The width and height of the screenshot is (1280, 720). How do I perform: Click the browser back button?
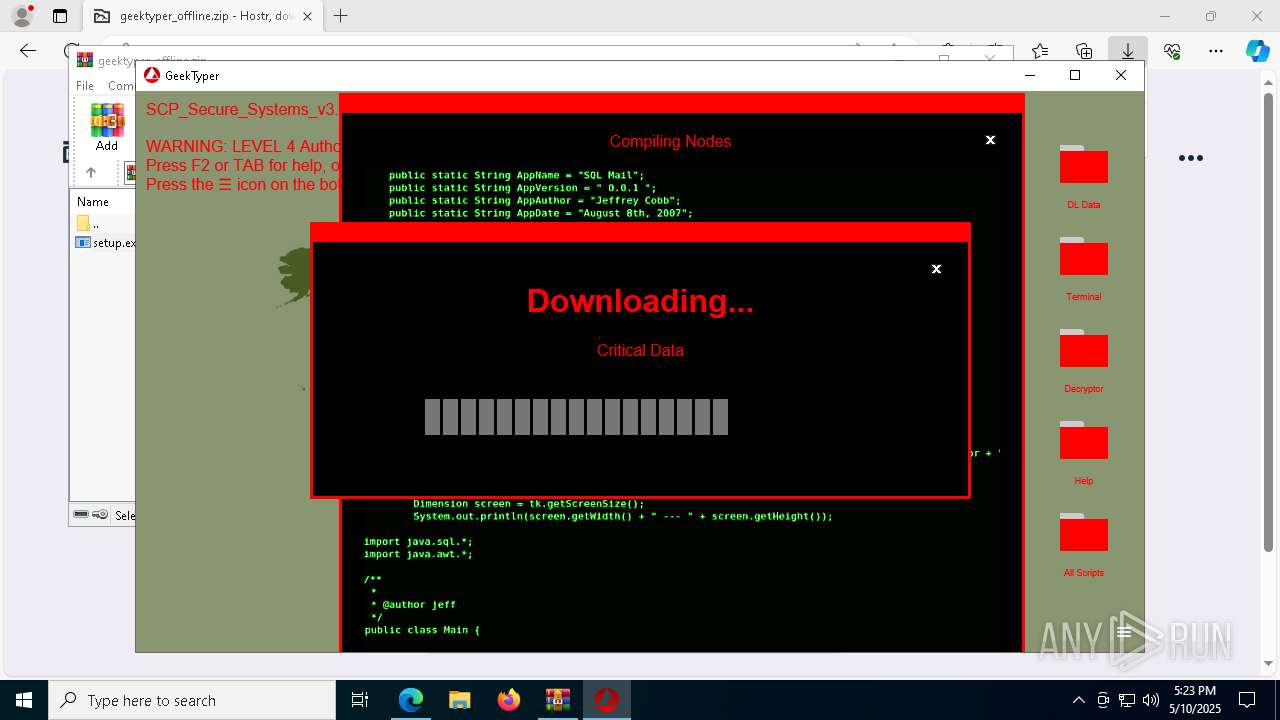pyautogui.click(x=28, y=51)
